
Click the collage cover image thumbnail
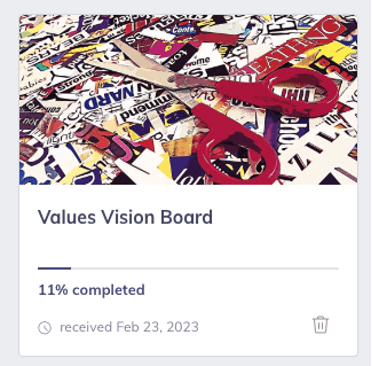188,100
